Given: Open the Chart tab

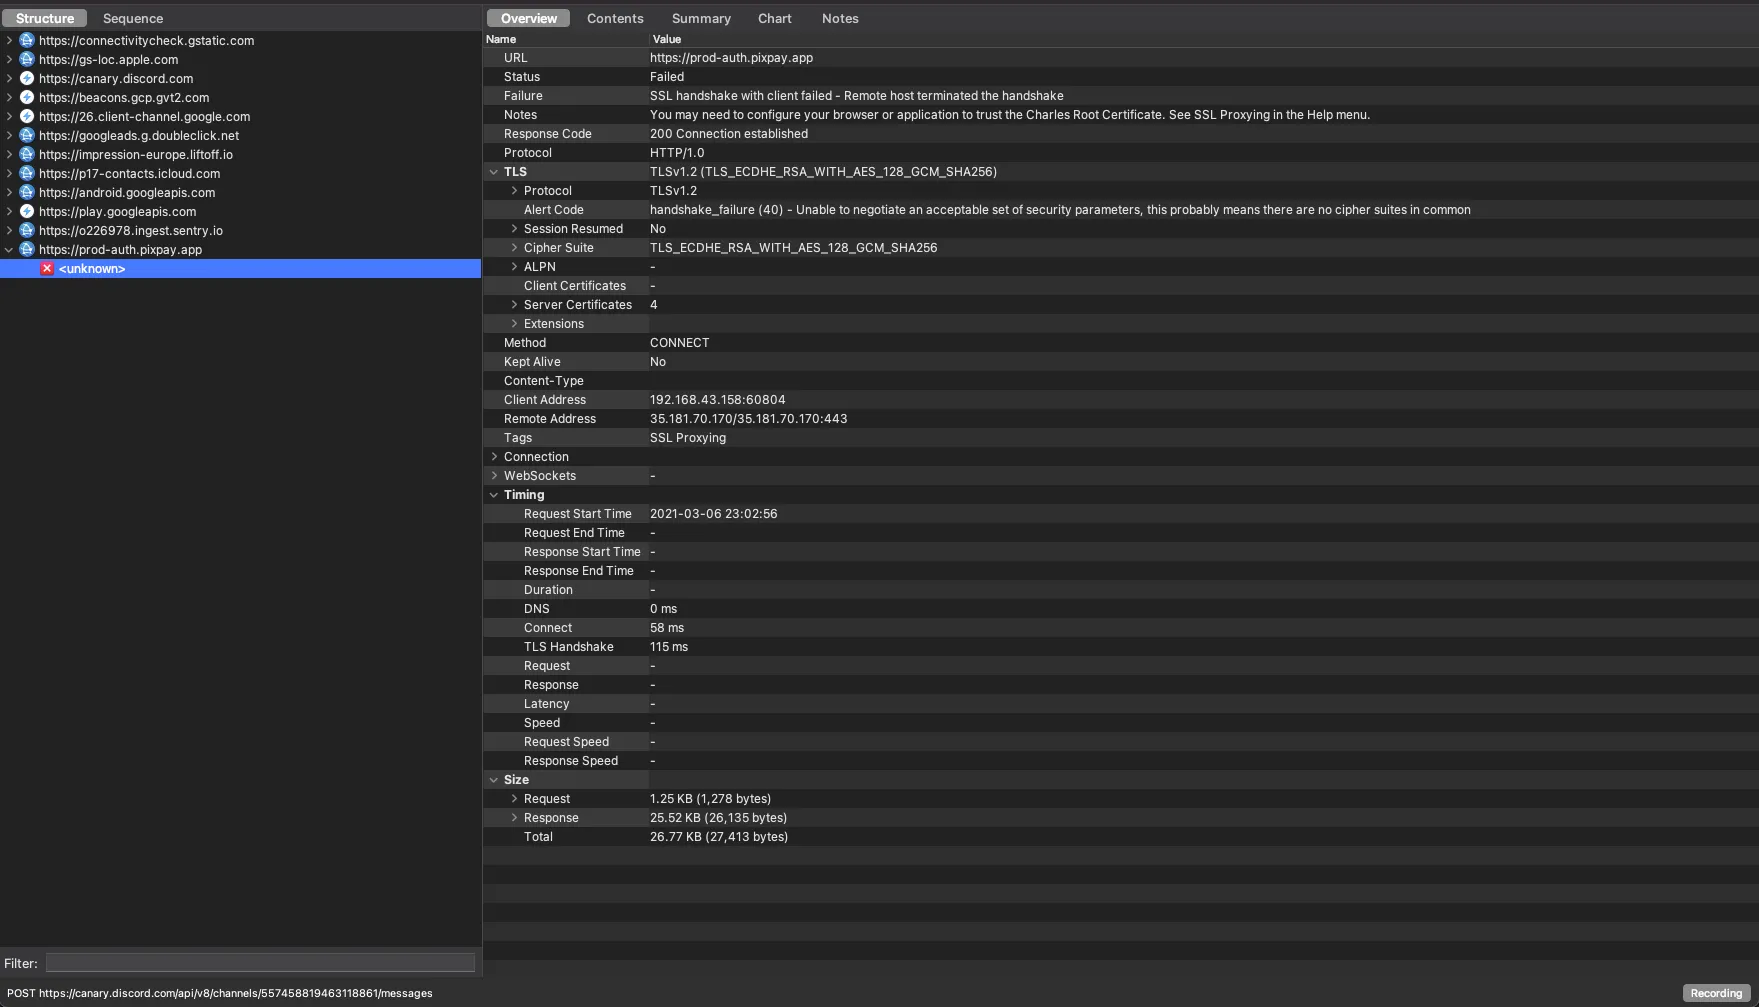Looking at the screenshot, I should (774, 19).
